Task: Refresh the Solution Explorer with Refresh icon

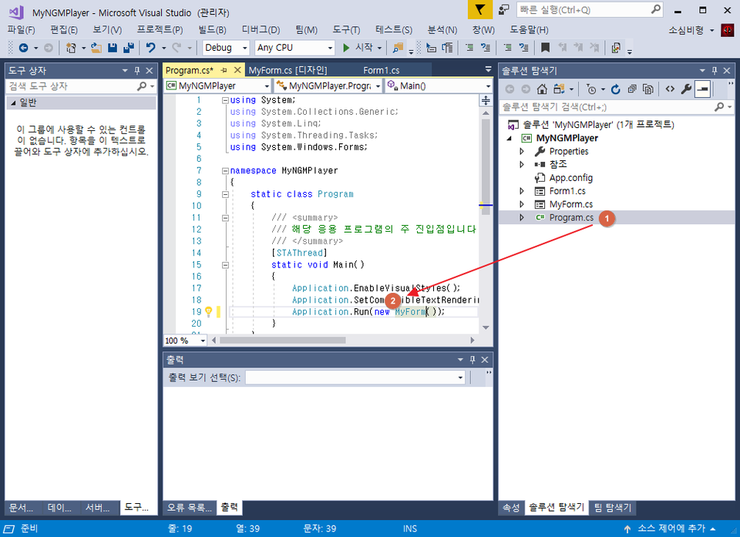Action: tap(615, 89)
